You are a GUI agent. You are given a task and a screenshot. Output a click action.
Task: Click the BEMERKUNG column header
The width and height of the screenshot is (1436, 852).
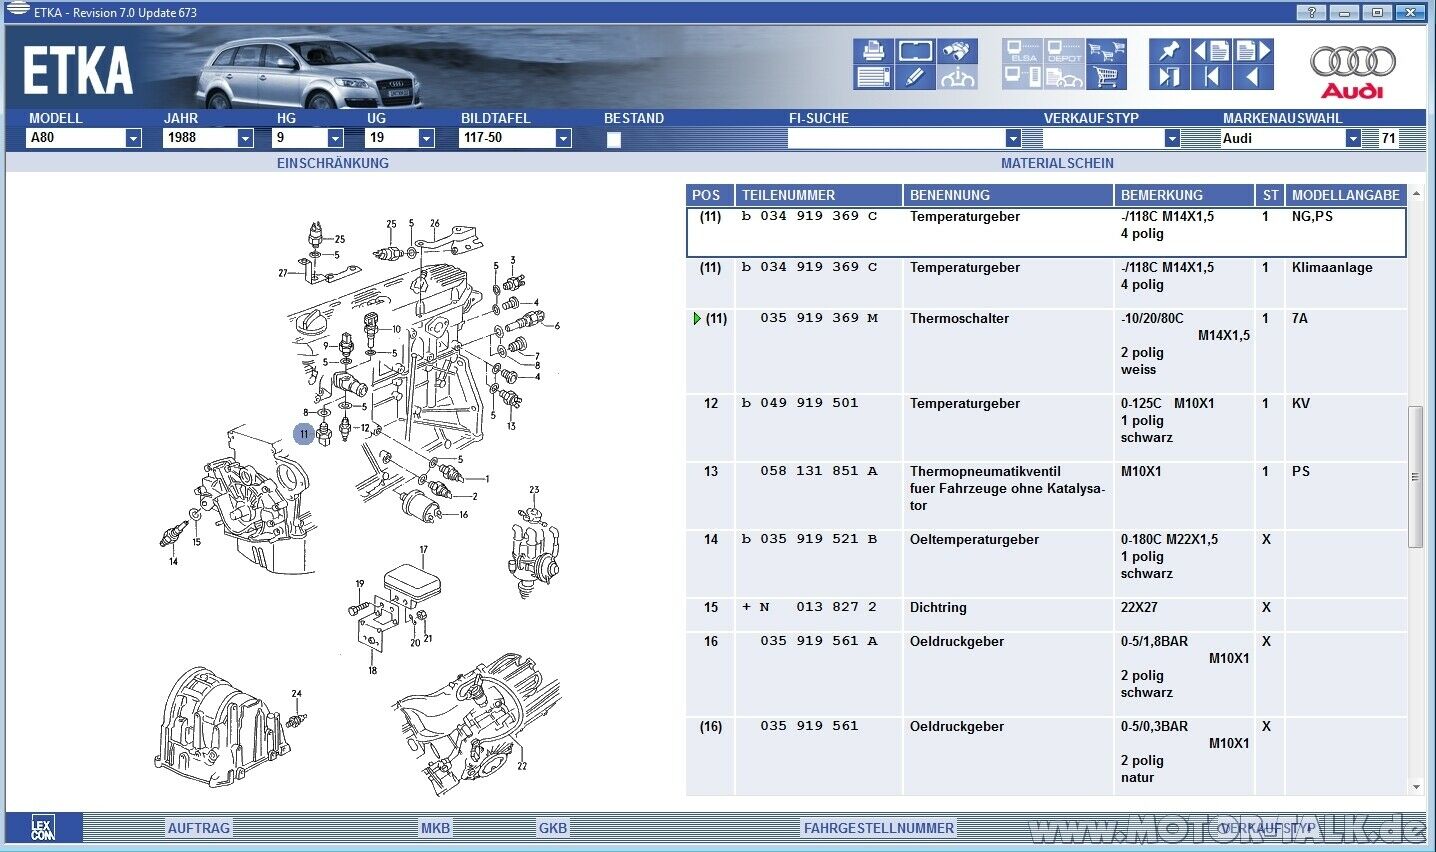[x=1184, y=195]
